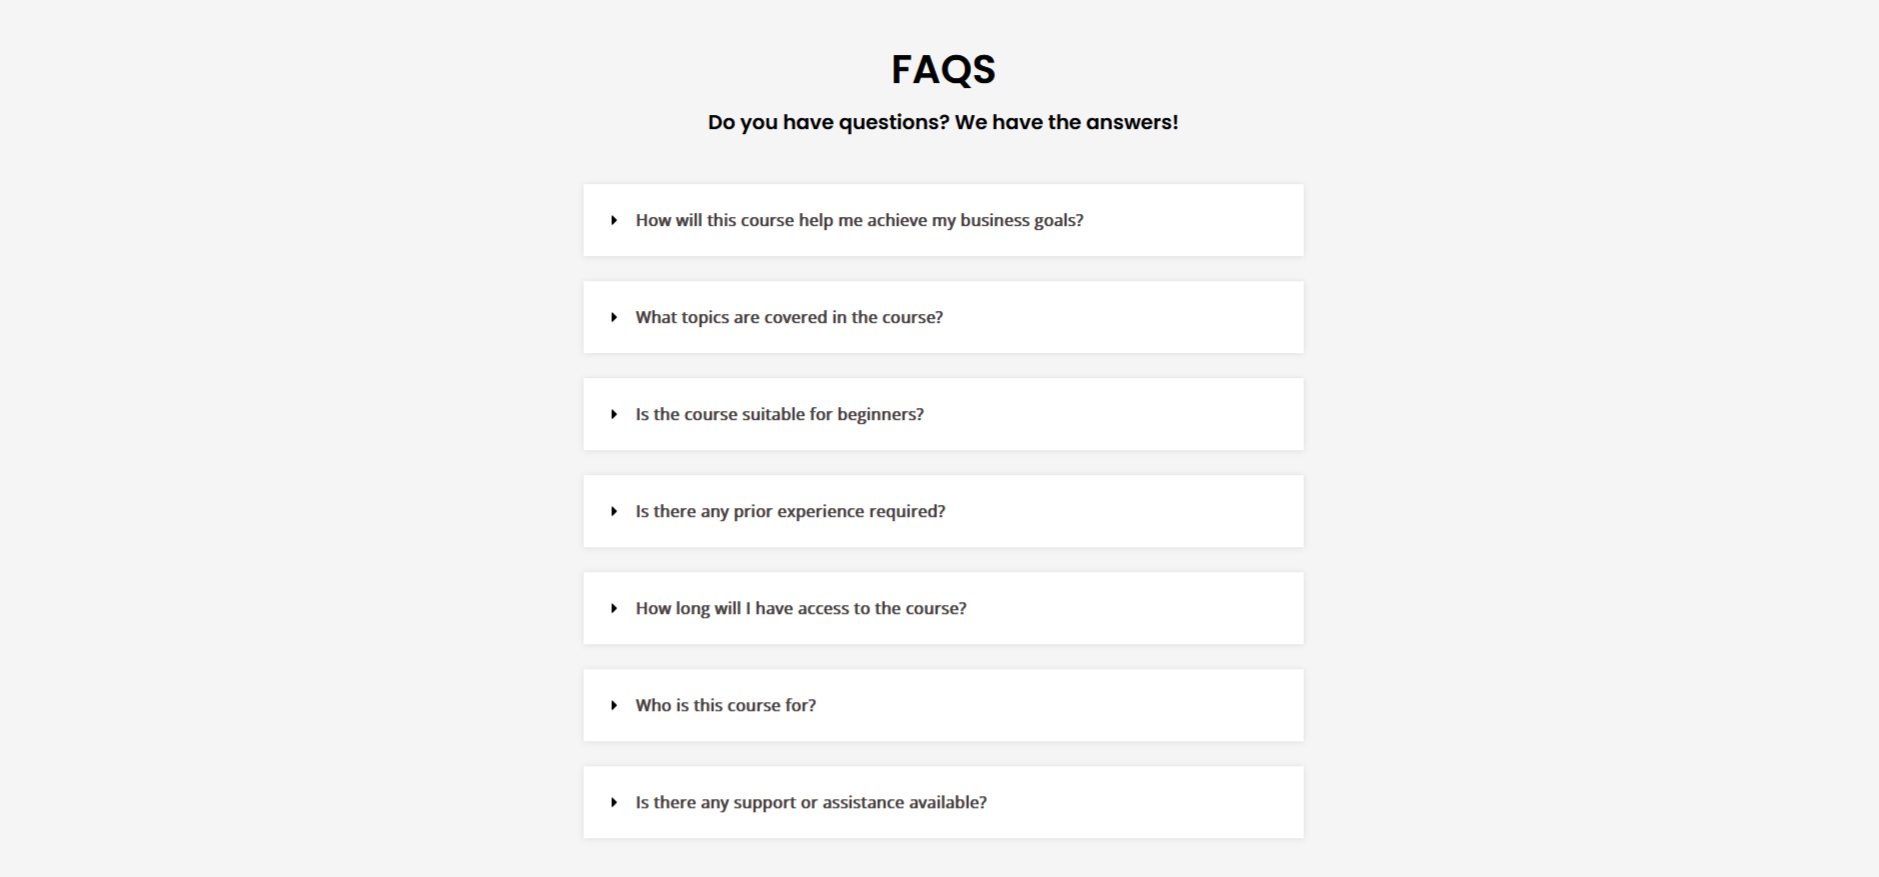The height and width of the screenshot is (877, 1879).
Task: Expand 'How will this course help me' question text
Action: 859,220
